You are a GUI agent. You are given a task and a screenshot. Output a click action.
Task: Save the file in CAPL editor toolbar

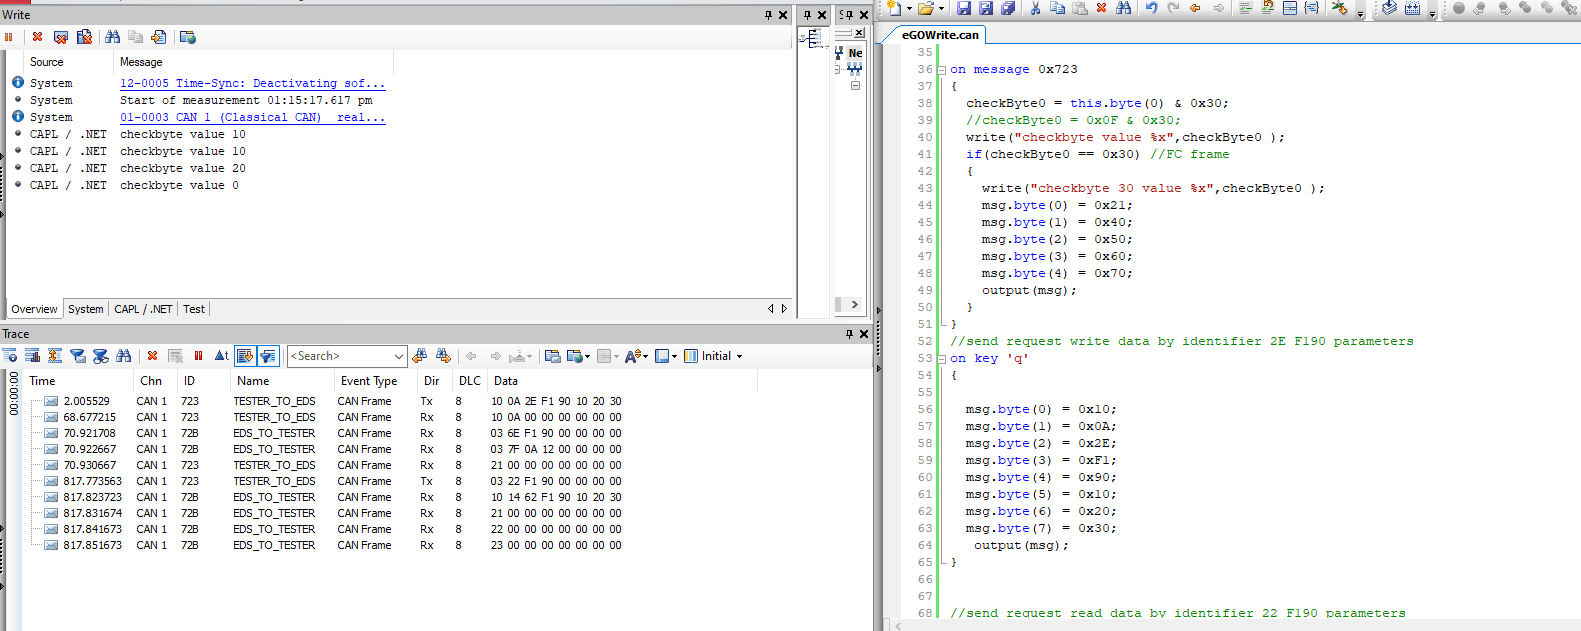(x=964, y=8)
